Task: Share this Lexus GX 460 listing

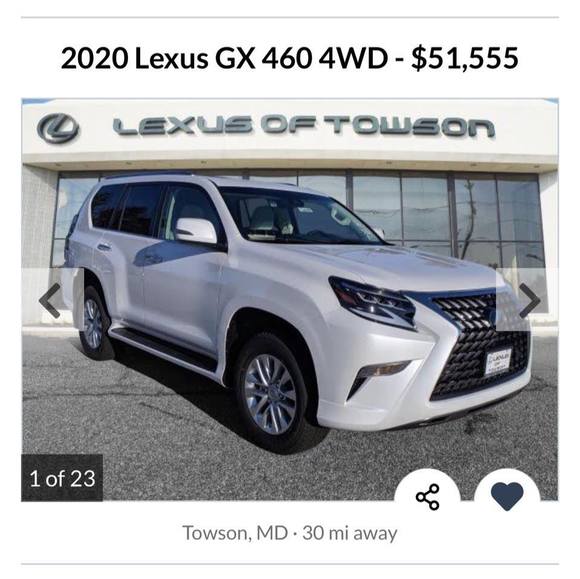Action: pyautogui.click(x=427, y=497)
